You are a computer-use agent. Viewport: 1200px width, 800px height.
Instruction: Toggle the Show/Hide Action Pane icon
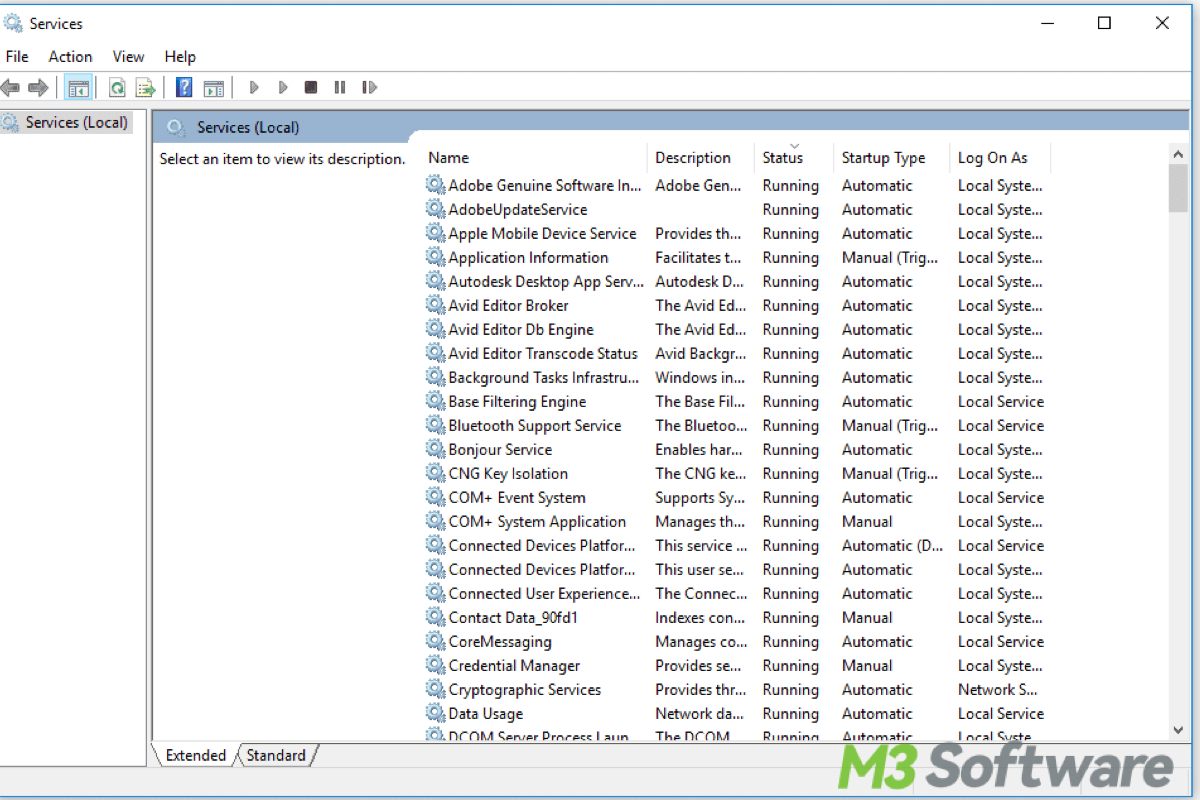213,88
